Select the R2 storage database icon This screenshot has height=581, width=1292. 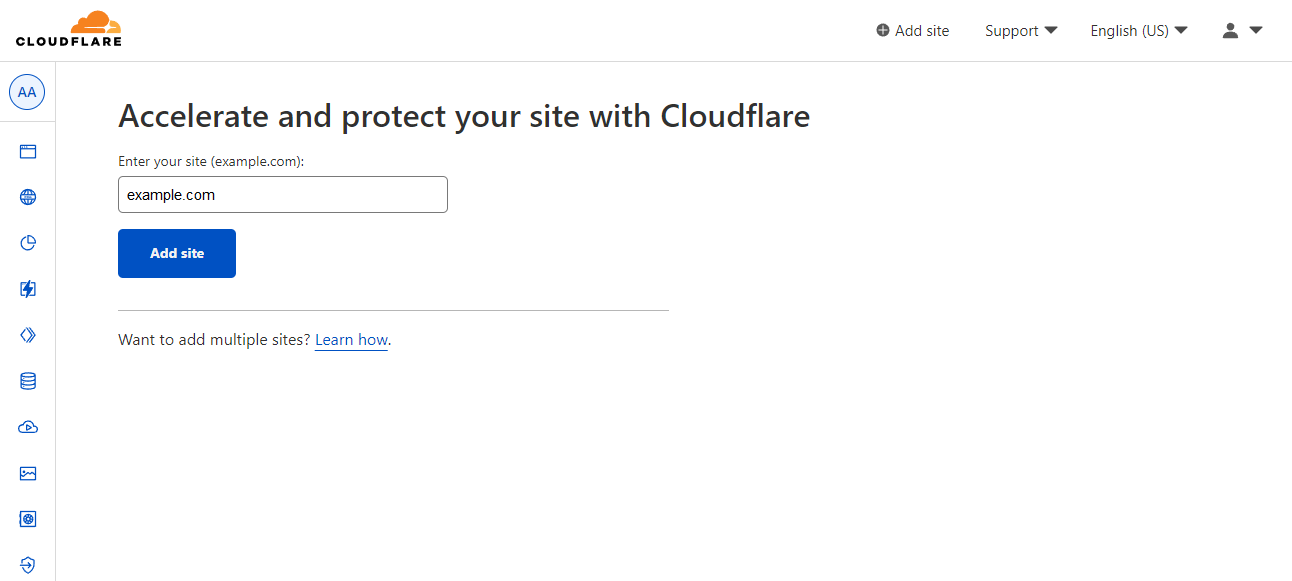tap(27, 380)
